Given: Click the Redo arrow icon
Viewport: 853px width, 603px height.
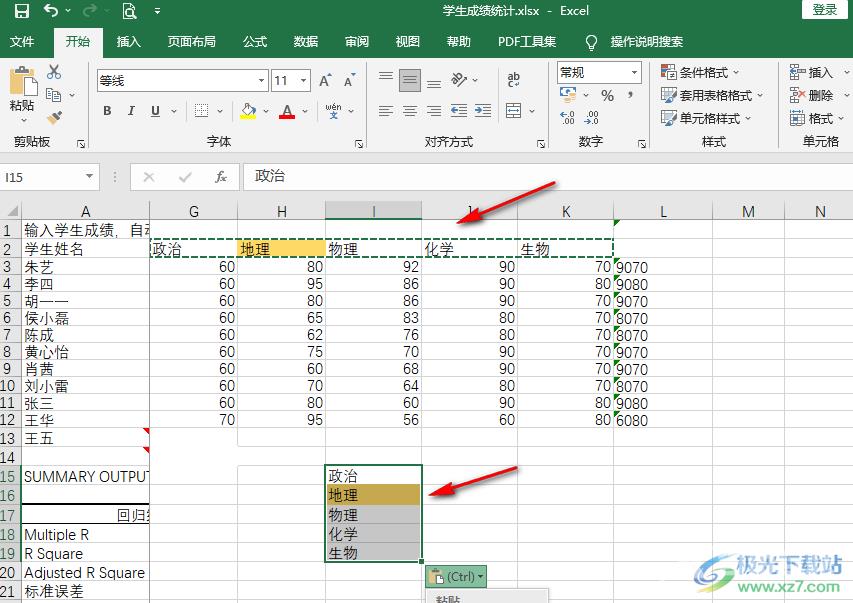Looking at the screenshot, I should 90,10.
